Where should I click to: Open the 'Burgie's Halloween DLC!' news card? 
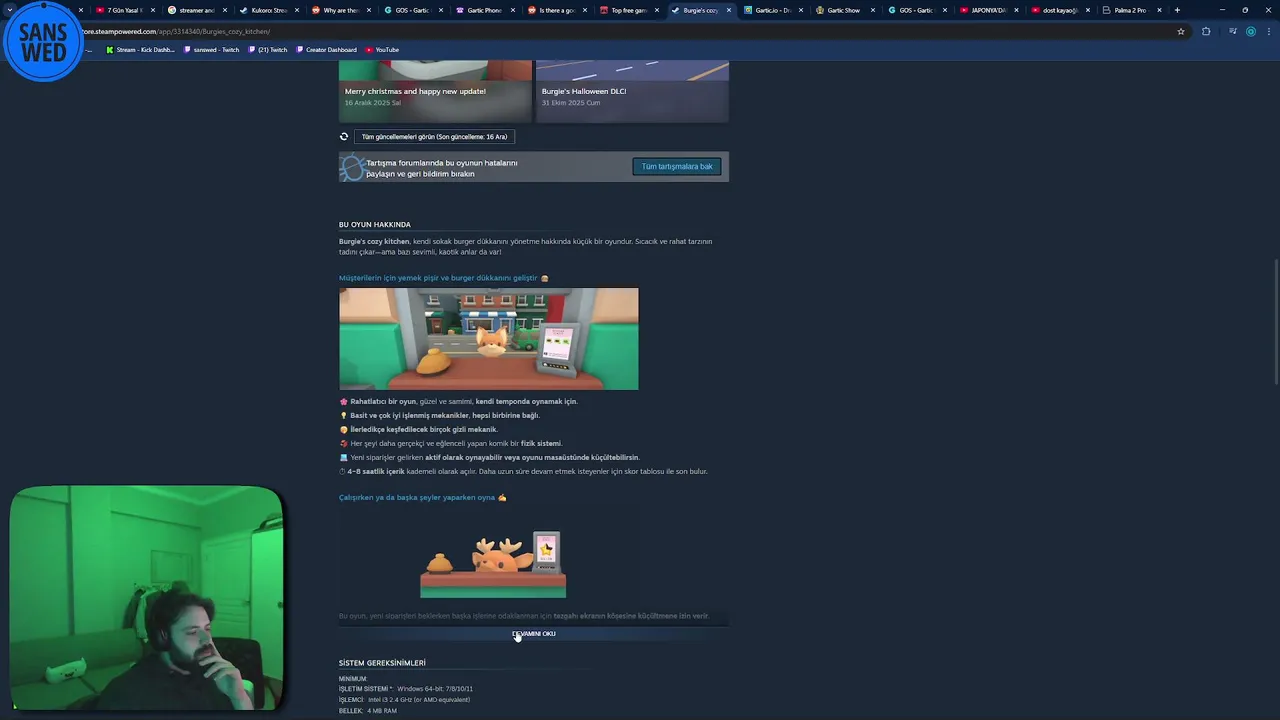pyautogui.click(x=632, y=91)
